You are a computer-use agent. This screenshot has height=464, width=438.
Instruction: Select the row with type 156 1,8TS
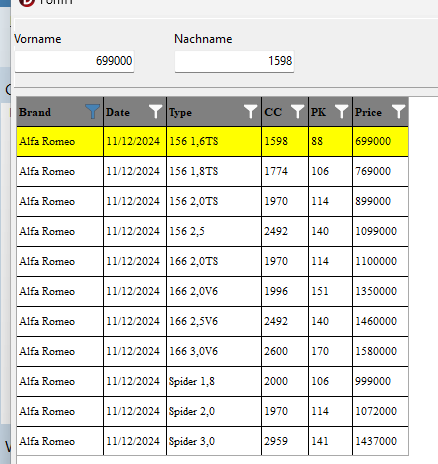[x=213, y=171]
